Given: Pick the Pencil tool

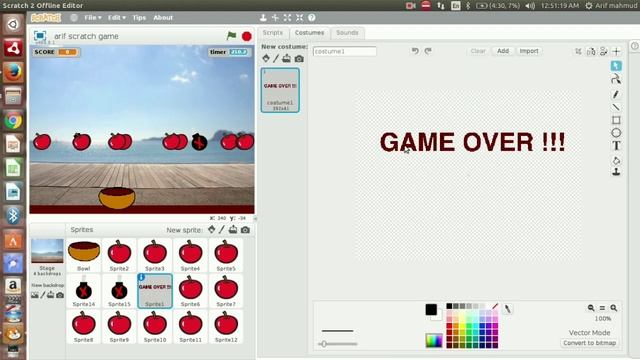Looking at the screenshot, I should pyautogui.click(x=616, y=94).
